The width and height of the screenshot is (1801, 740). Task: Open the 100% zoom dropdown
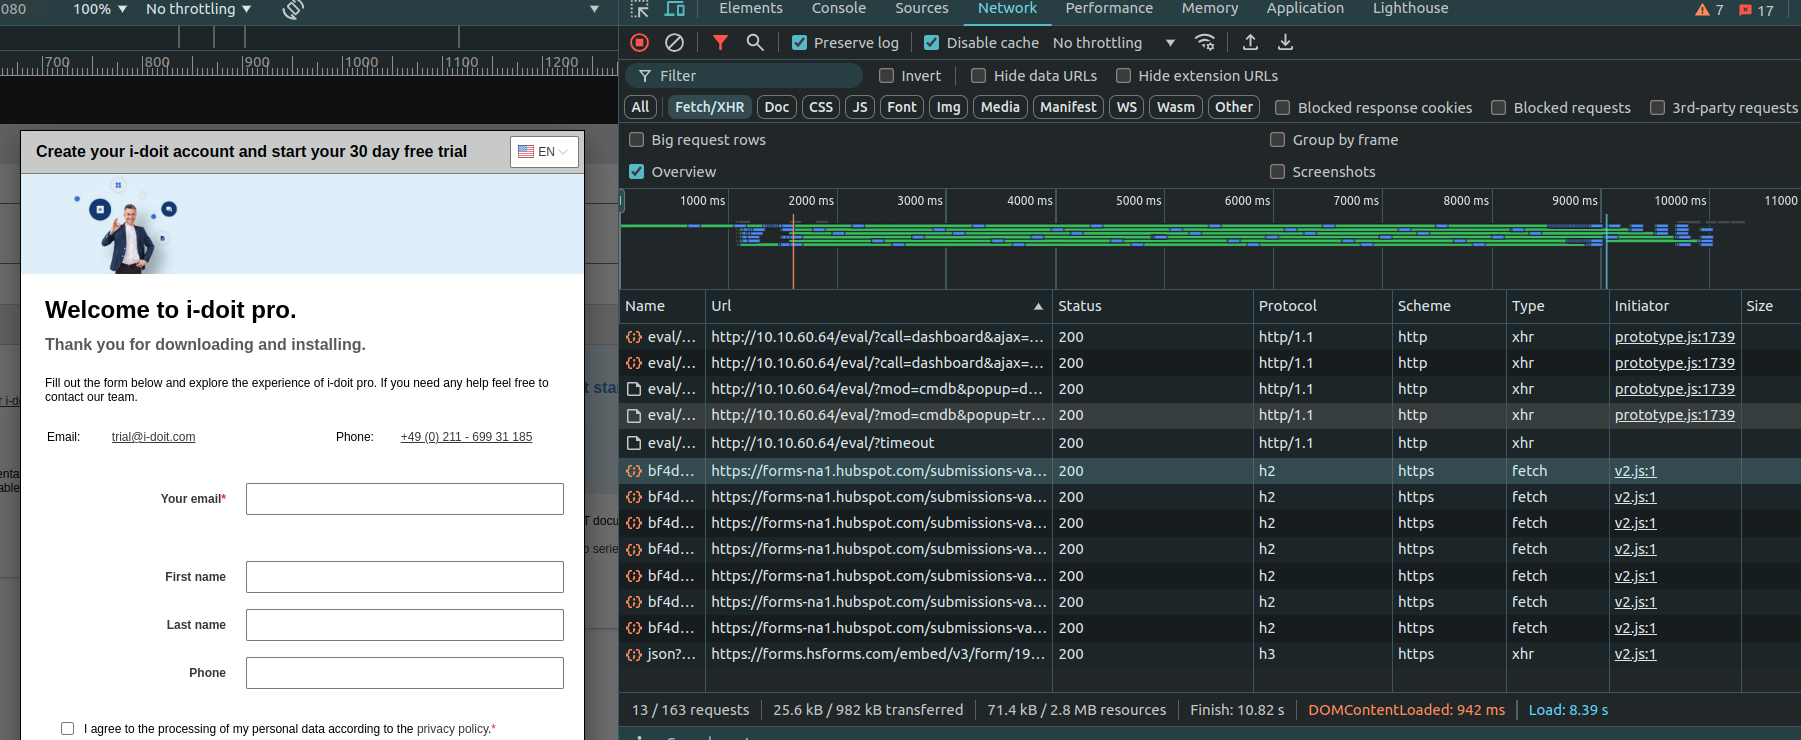[x=100, y=9]
